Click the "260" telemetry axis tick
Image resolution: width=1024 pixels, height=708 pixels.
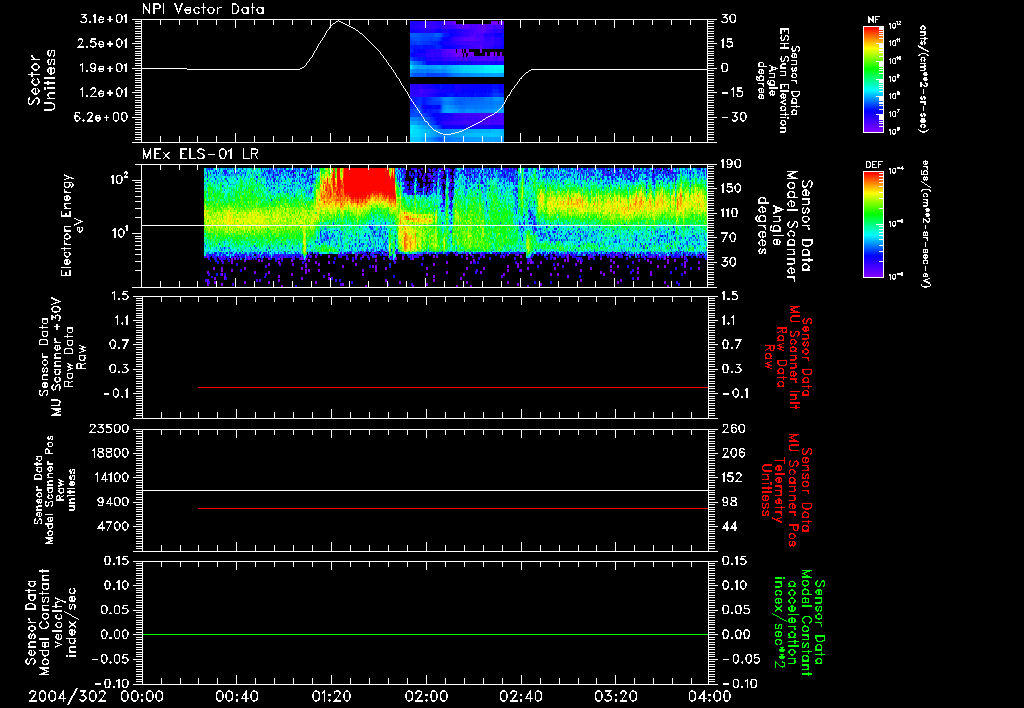coord(732,428)
